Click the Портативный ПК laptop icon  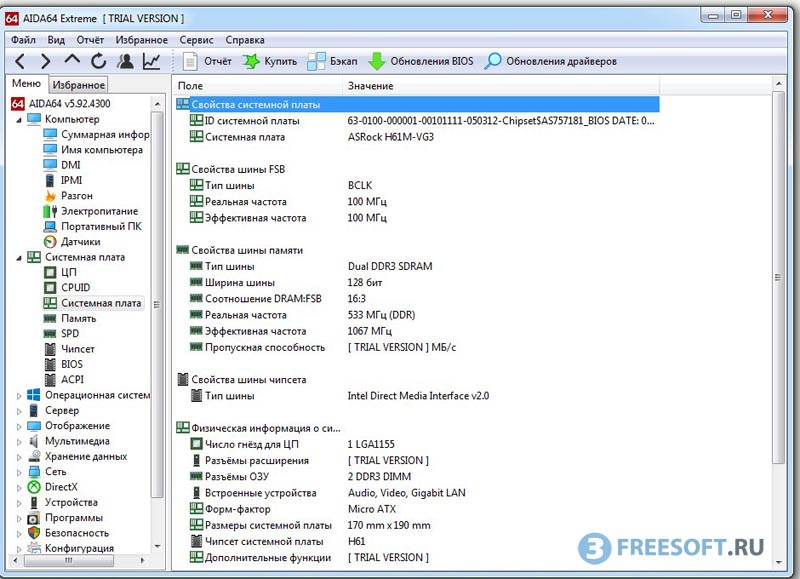pos(50,226)
